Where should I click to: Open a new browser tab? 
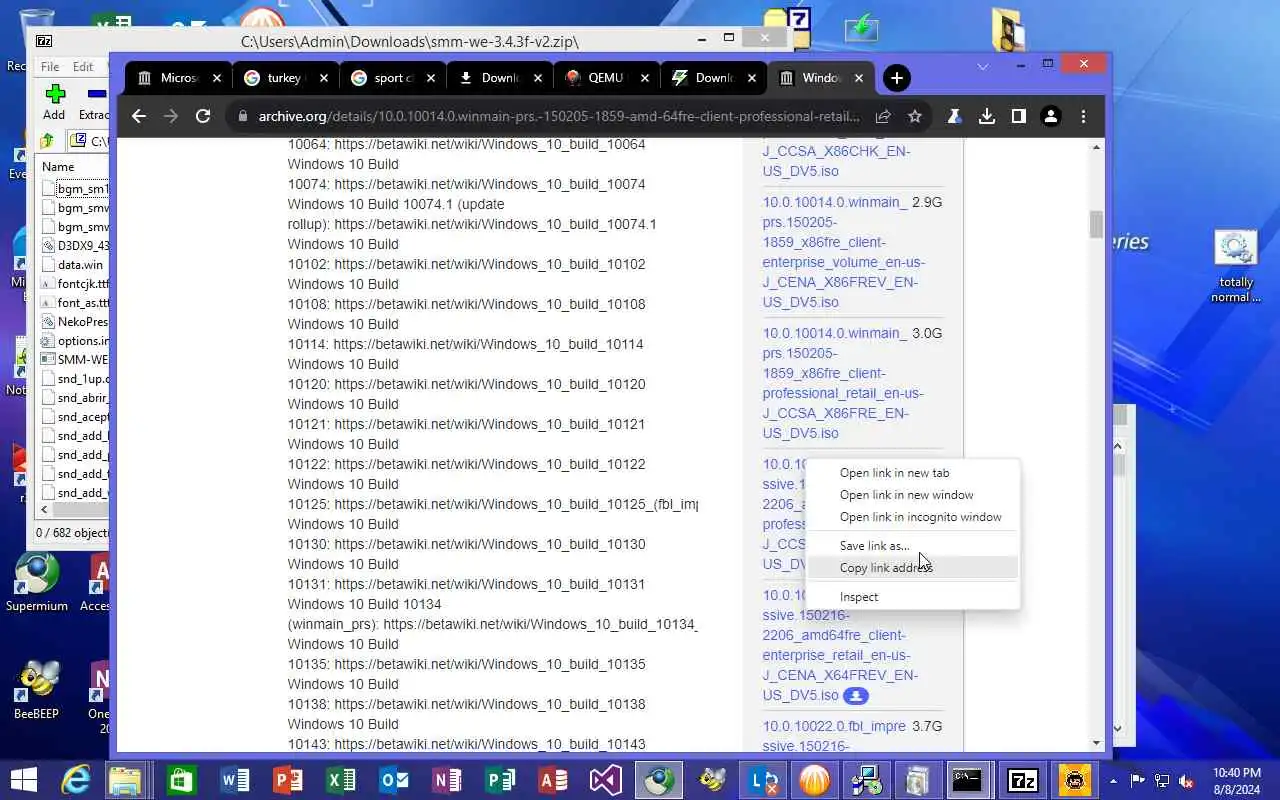click(897, 78)
